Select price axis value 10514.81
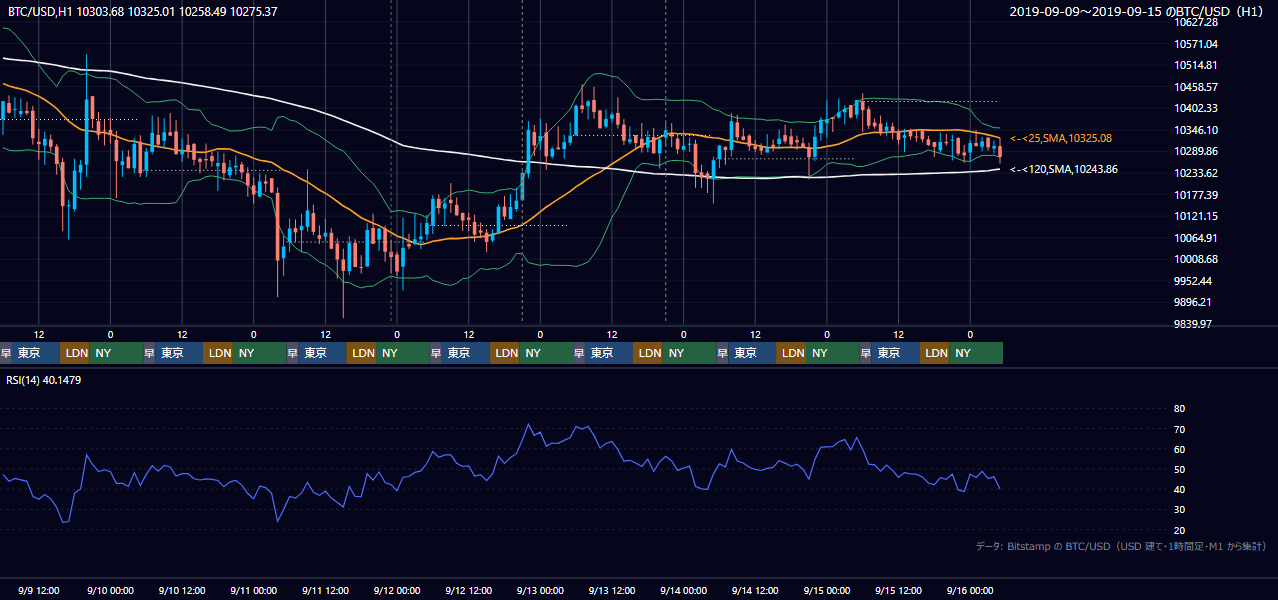The image size is (1278, 600). click(x=1196, y=65)
